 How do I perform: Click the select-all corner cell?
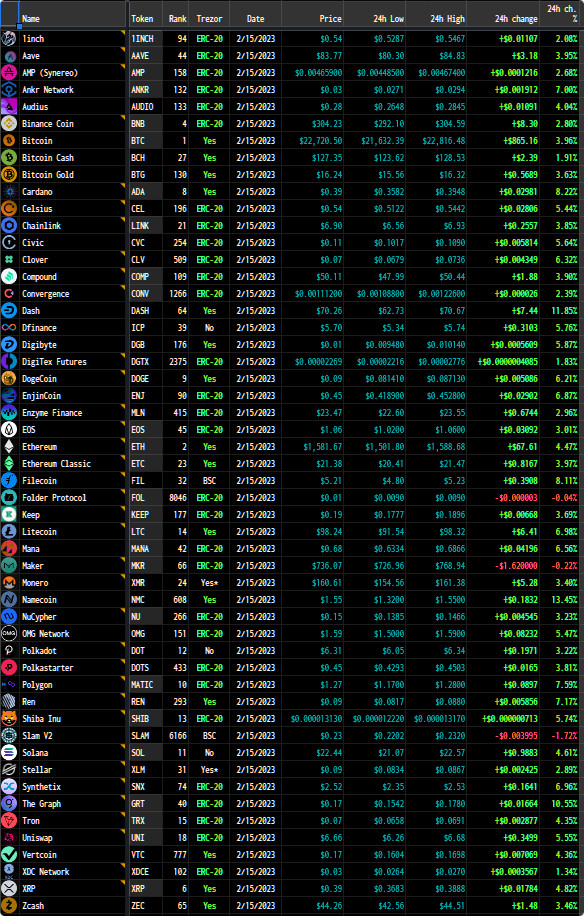tap(9, 14)
